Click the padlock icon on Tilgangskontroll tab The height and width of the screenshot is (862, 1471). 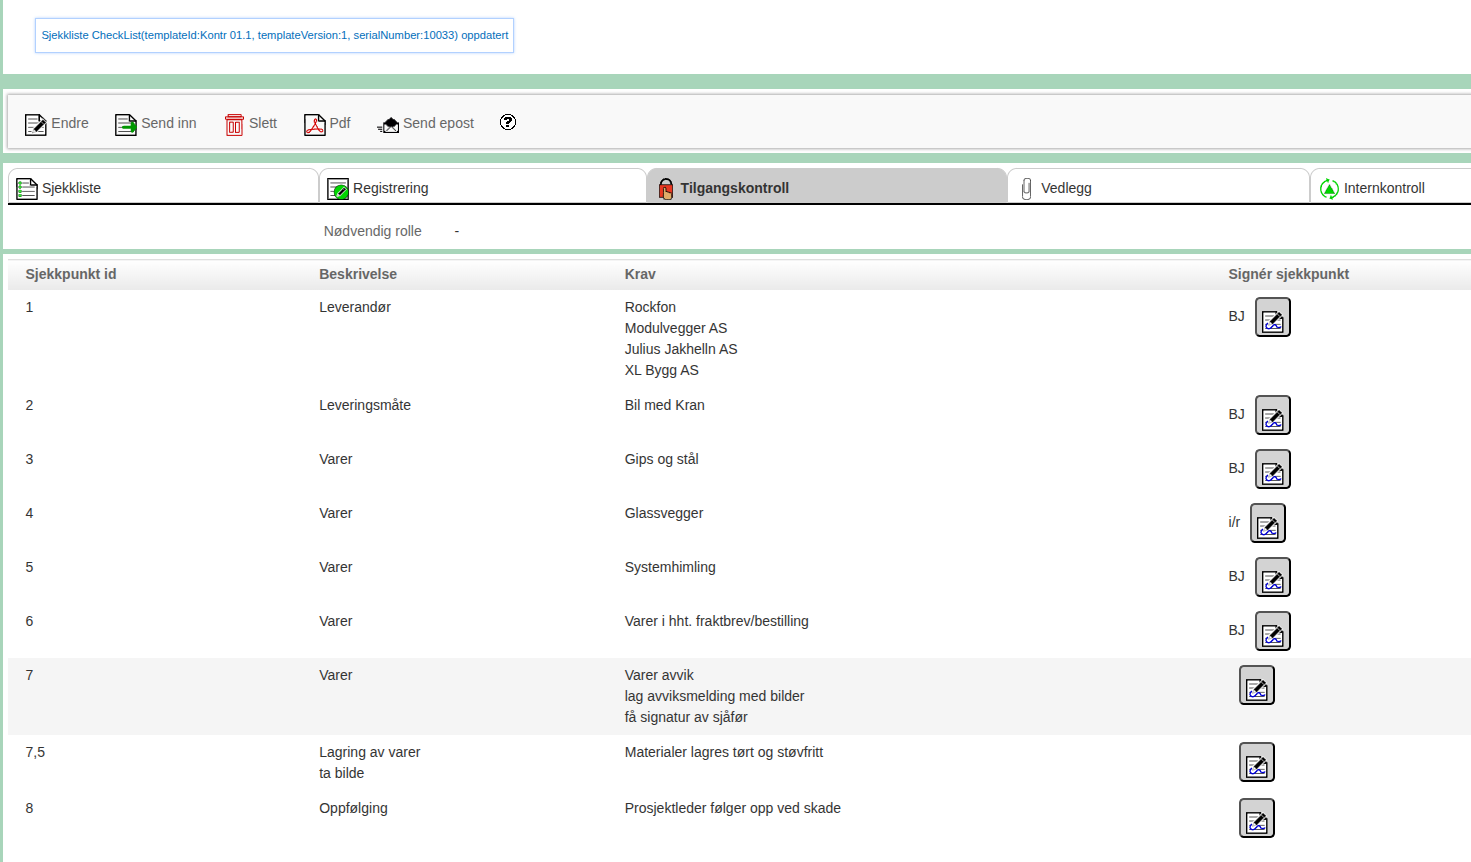[666, 187]
